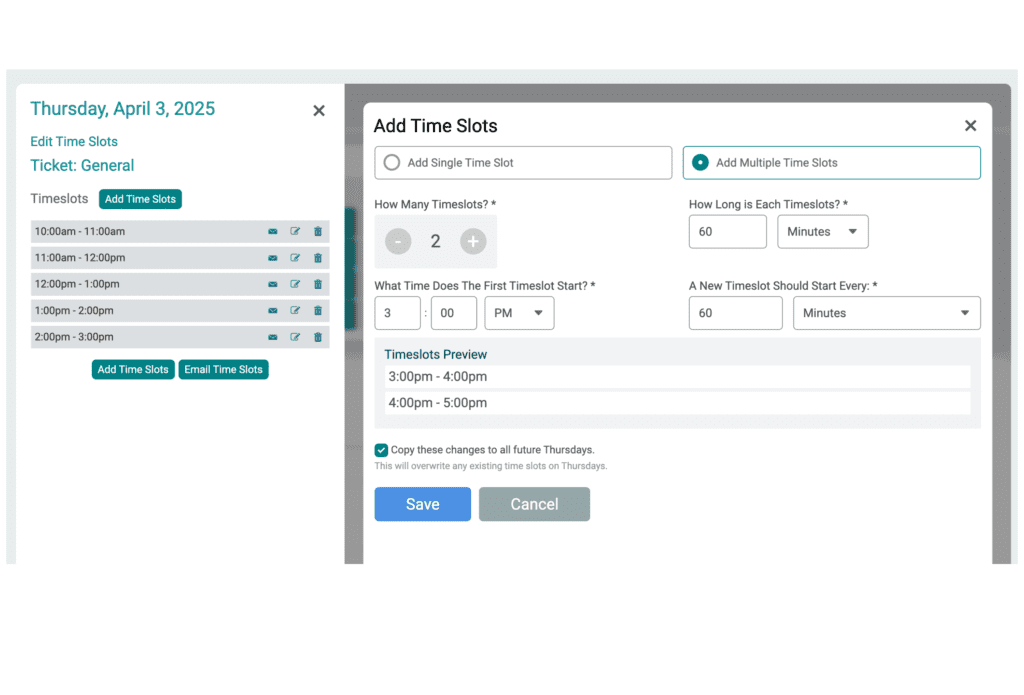Save the new time slots
Screen dimensions: 1024x695
[422, 504]
